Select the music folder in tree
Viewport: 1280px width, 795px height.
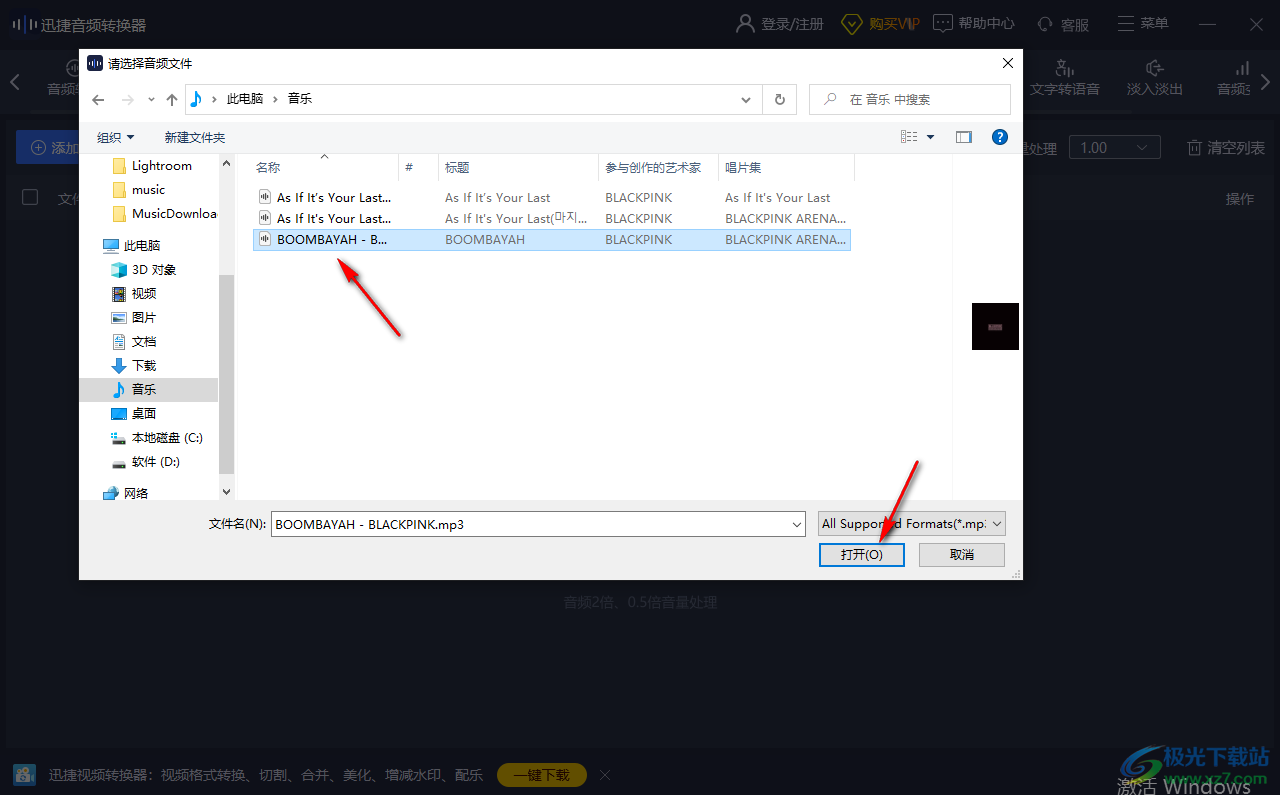140,189
